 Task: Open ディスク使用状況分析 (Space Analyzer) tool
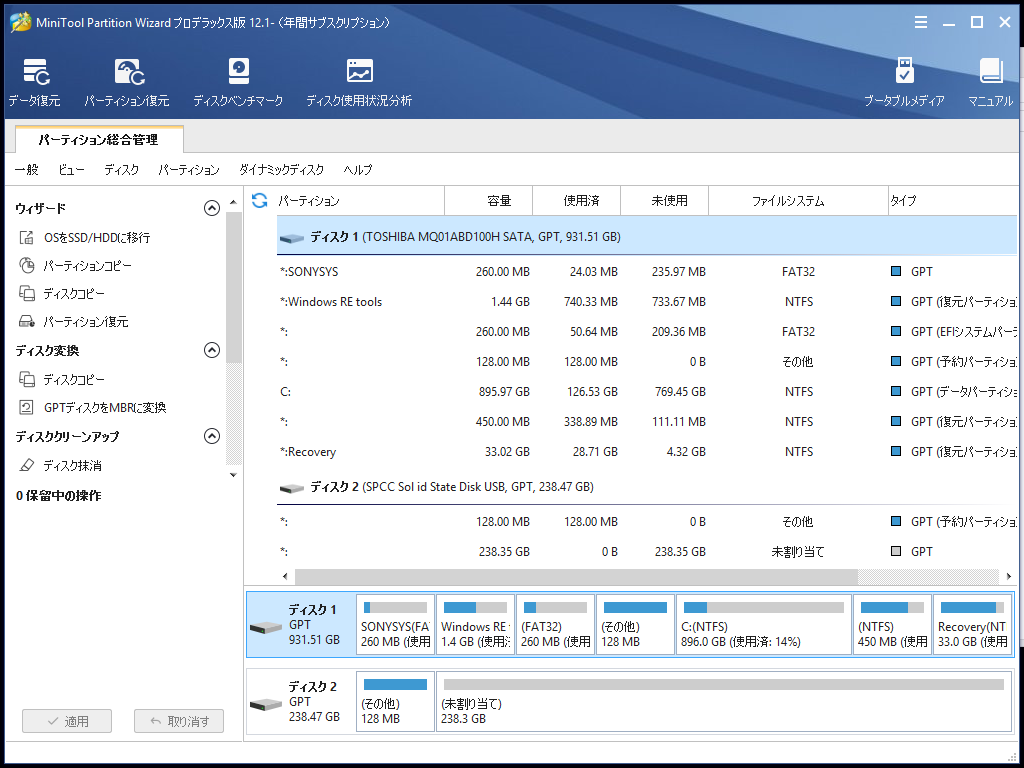coord(359,82)
